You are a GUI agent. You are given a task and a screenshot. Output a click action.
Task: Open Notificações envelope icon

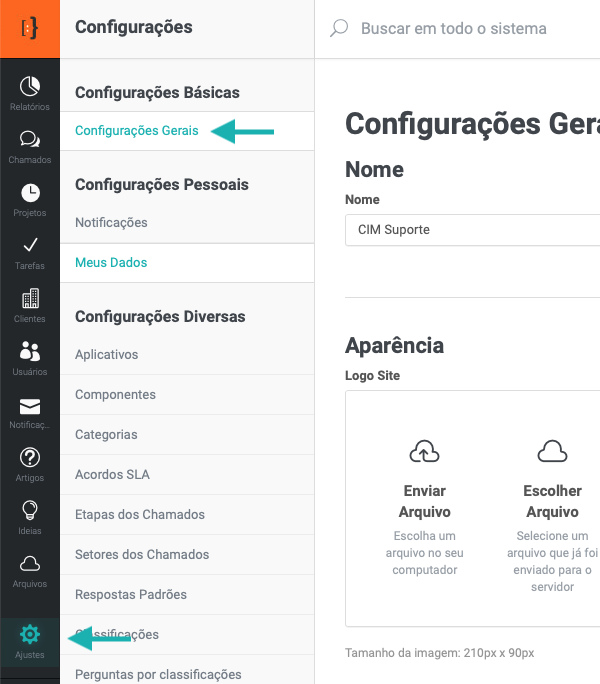coord(30,406)
